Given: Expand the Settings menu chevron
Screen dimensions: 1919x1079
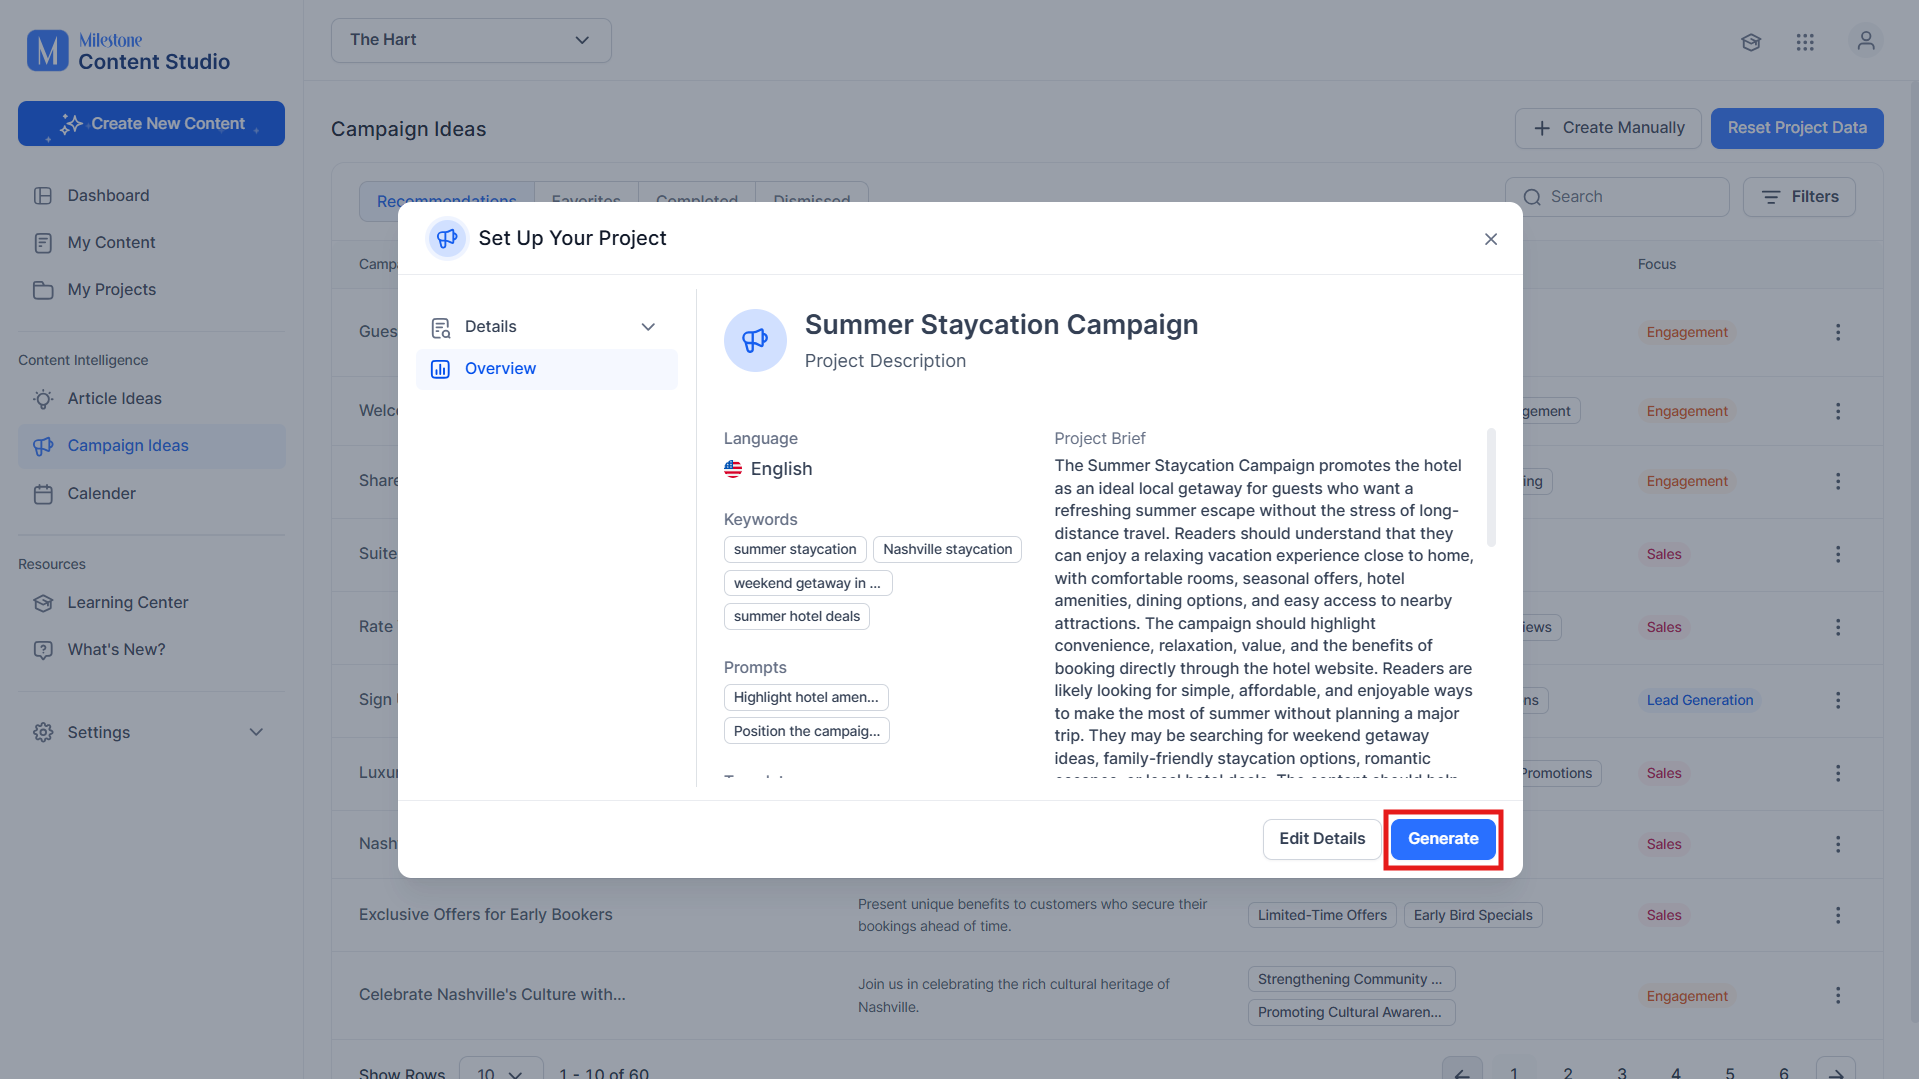Looking at the screenshot, I should tap(256, 733).
